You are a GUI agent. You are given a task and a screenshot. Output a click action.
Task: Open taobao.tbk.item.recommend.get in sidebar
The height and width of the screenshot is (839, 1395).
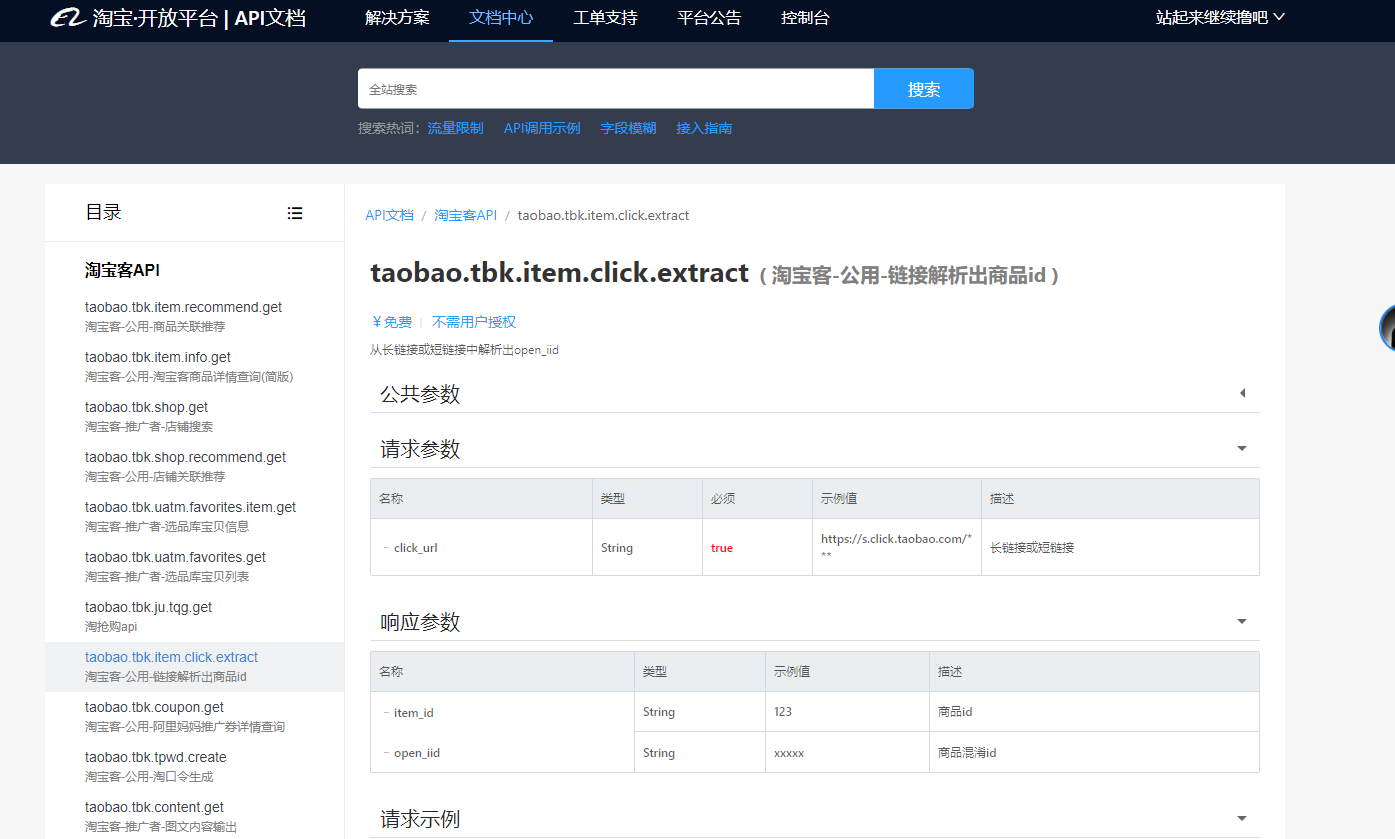tap(183, 307)
